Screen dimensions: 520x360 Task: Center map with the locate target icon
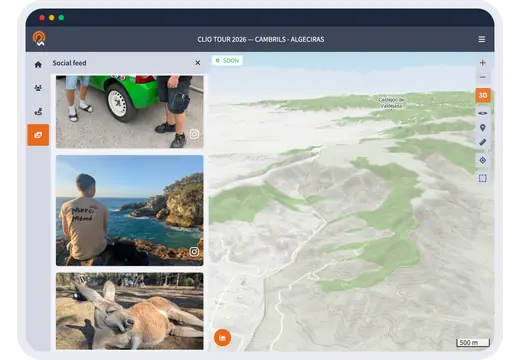pyautogui.click(x=483, y=160)
